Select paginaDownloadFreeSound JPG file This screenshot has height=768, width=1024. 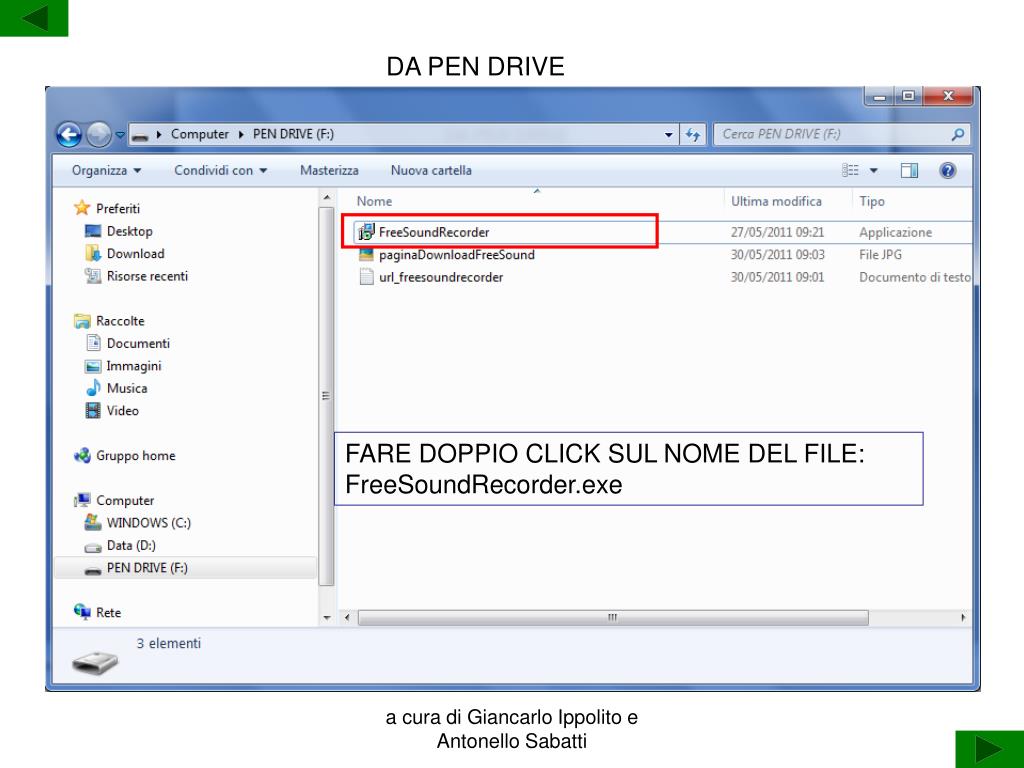click(x=456, y=255)
